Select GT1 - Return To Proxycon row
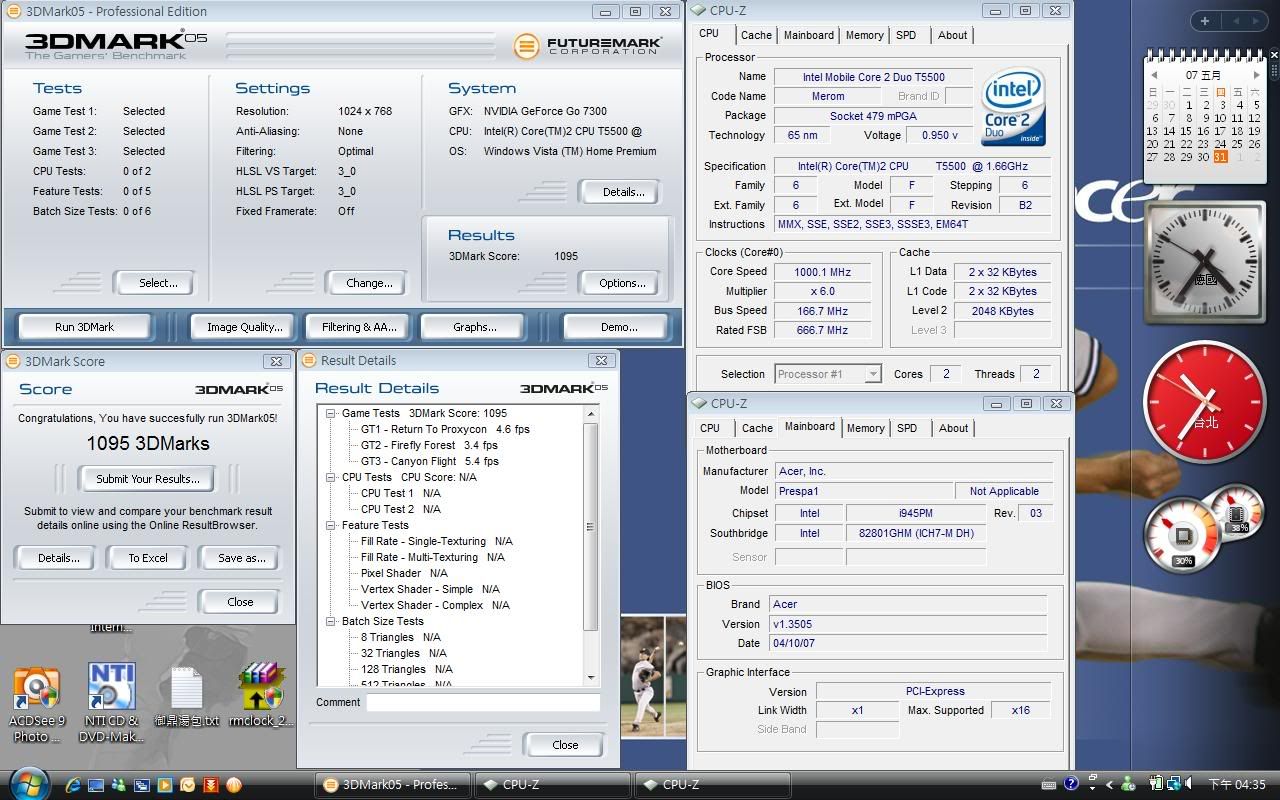This screenshot has width=1280, height=800. pyautogui.click(x=445, y=429)
